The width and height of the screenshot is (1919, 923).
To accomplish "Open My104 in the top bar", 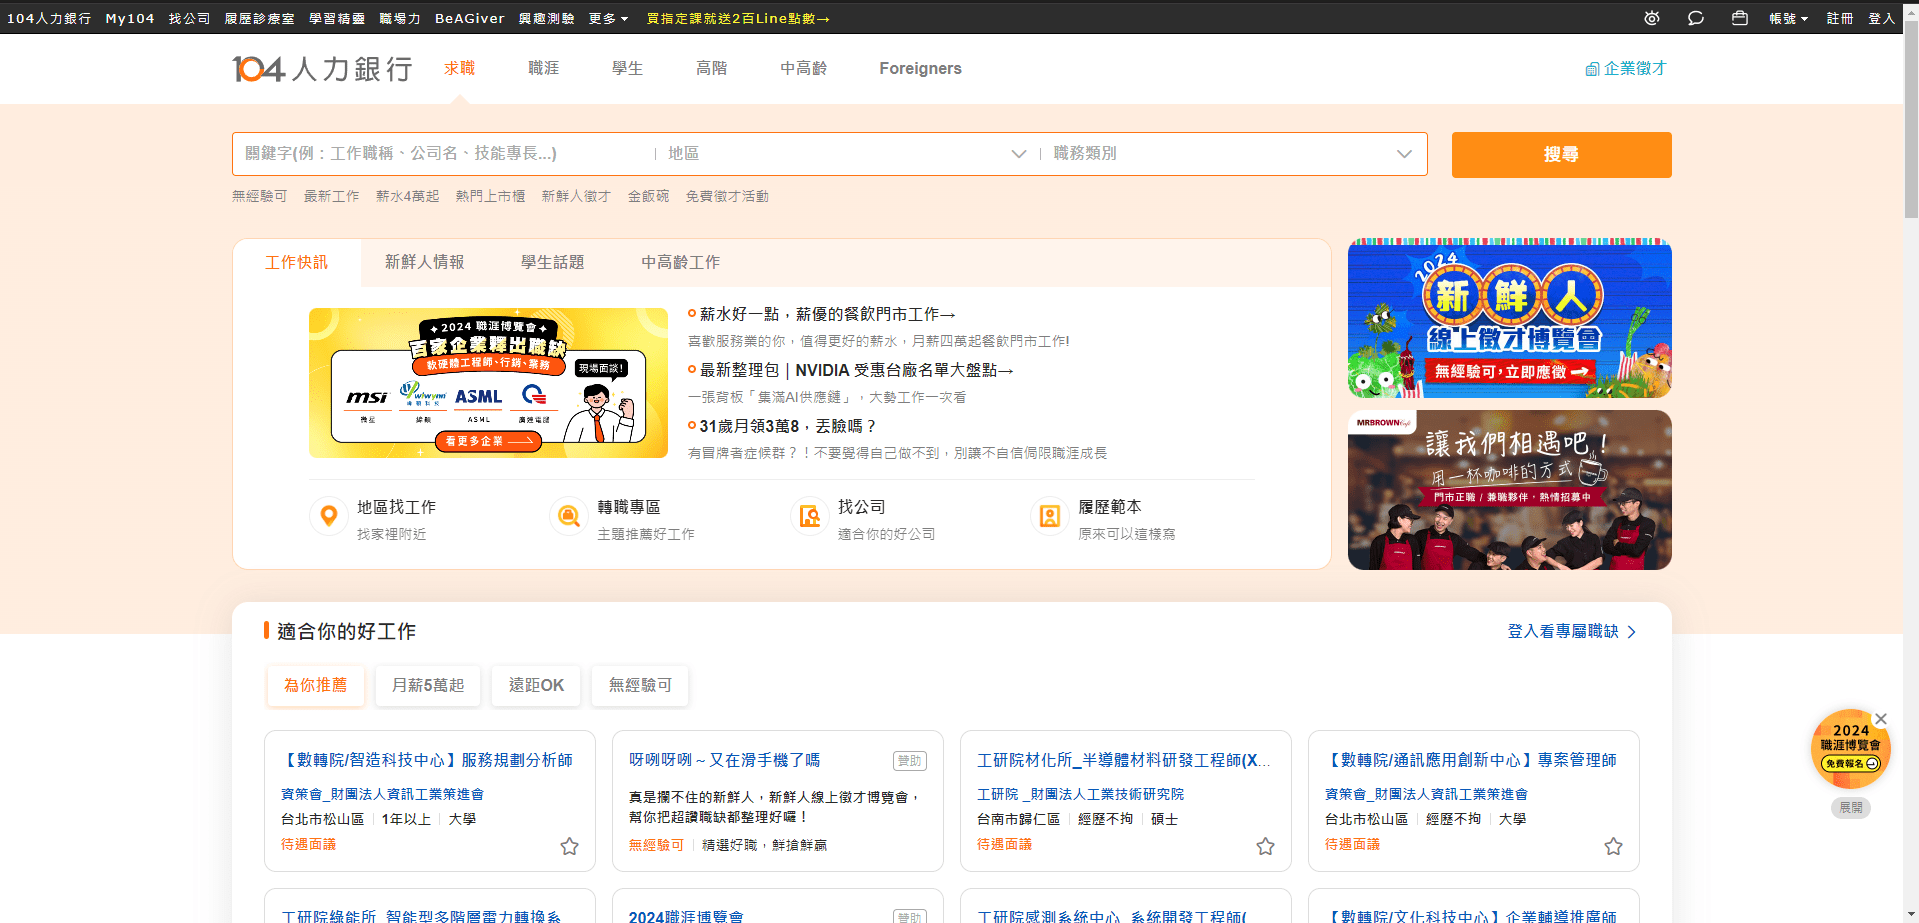I will (130, 18).
